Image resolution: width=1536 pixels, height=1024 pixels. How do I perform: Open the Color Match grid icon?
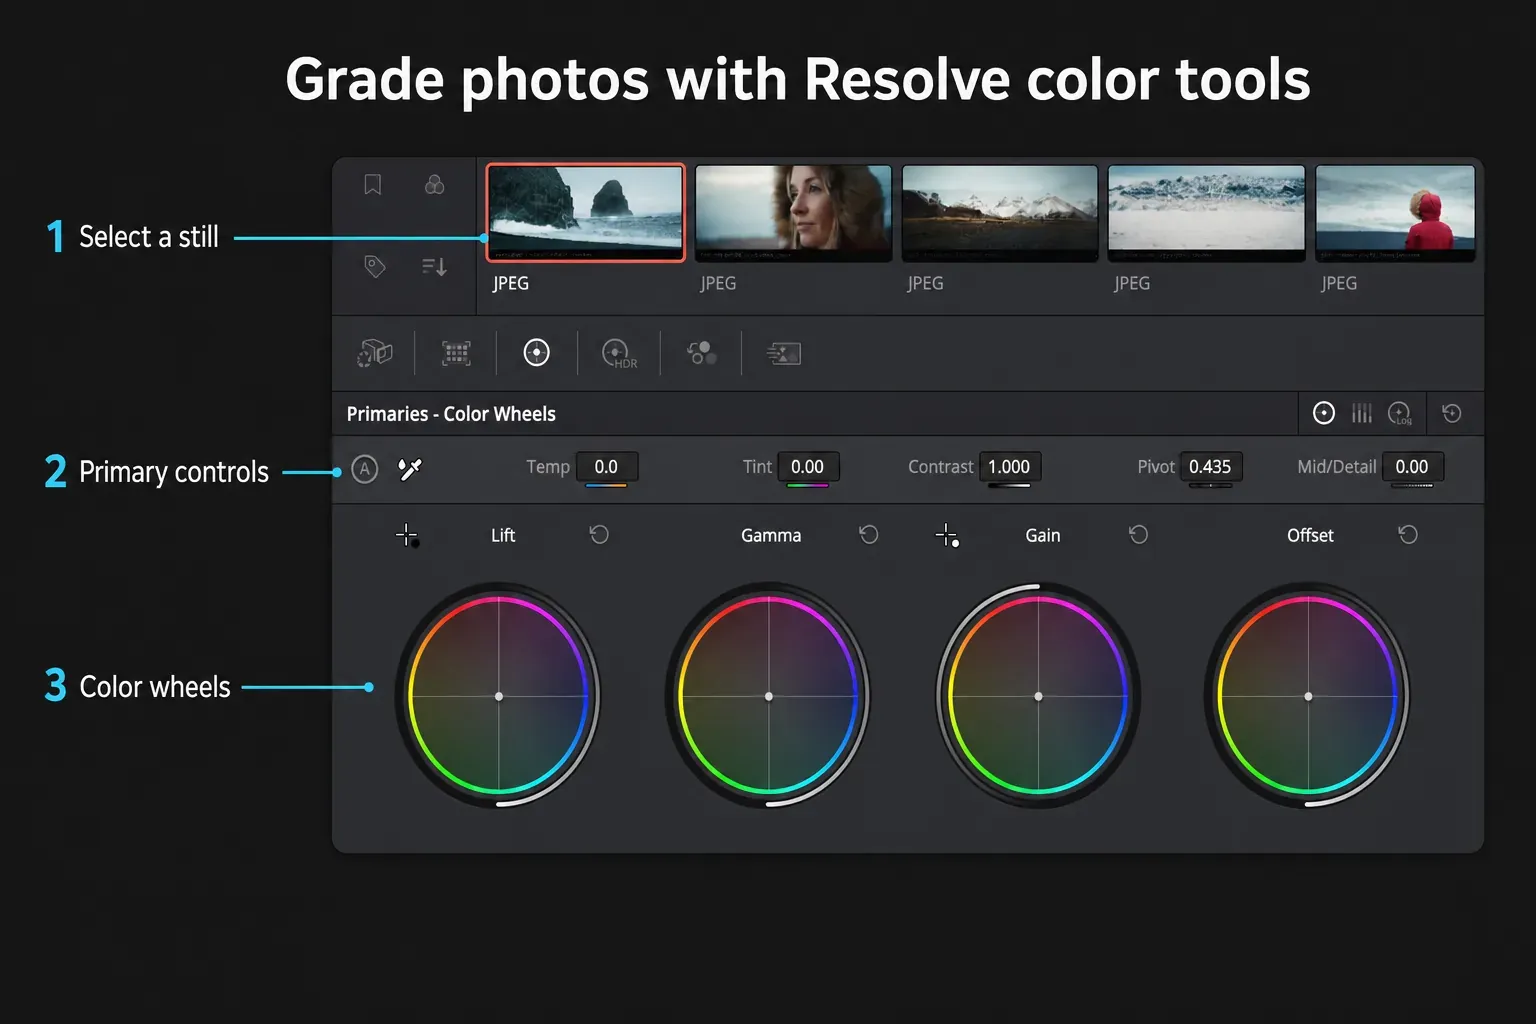coord(456,353)
